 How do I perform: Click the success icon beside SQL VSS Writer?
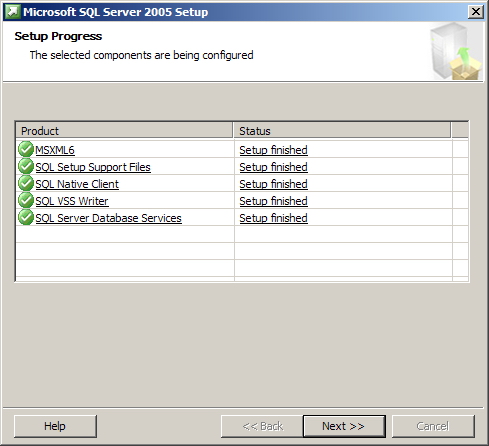(26, 200)
